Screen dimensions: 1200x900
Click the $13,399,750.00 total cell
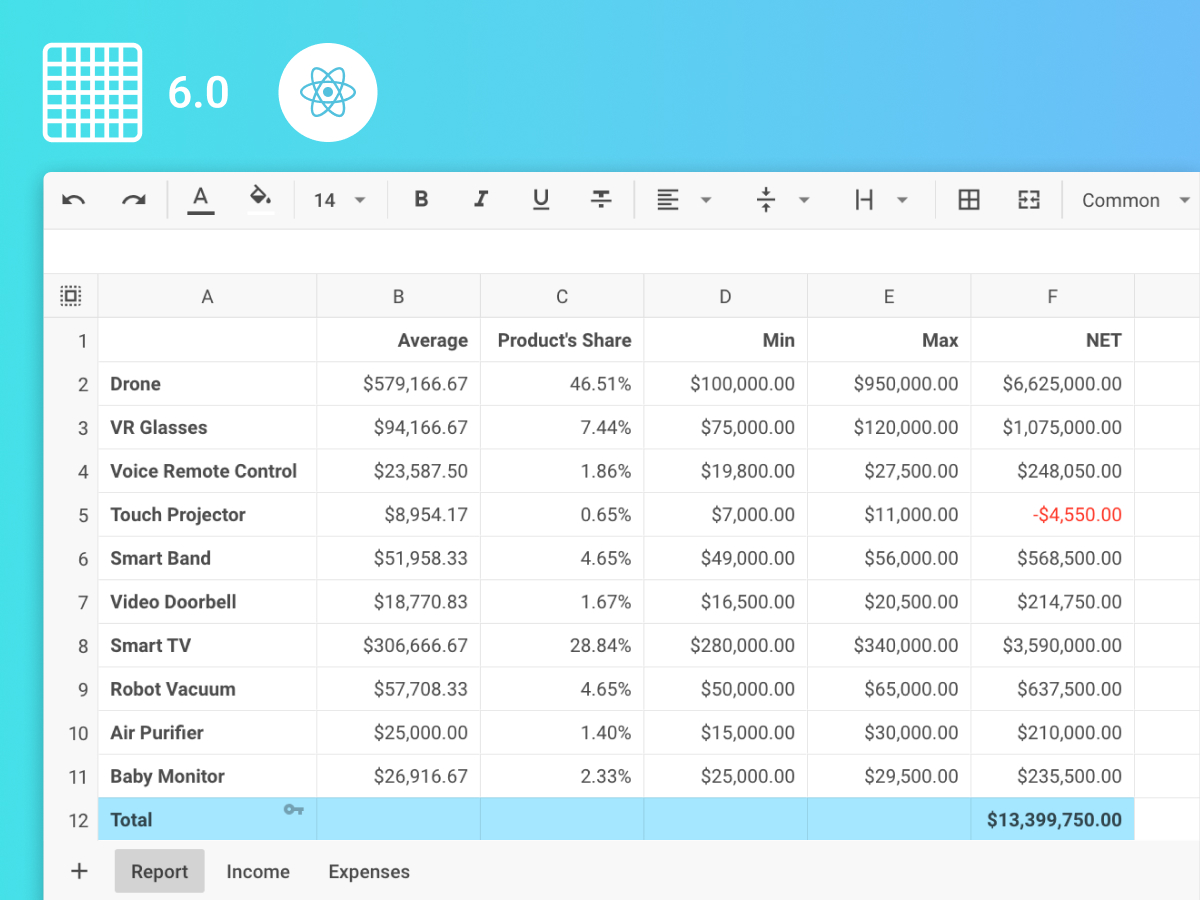point(1053,820)
